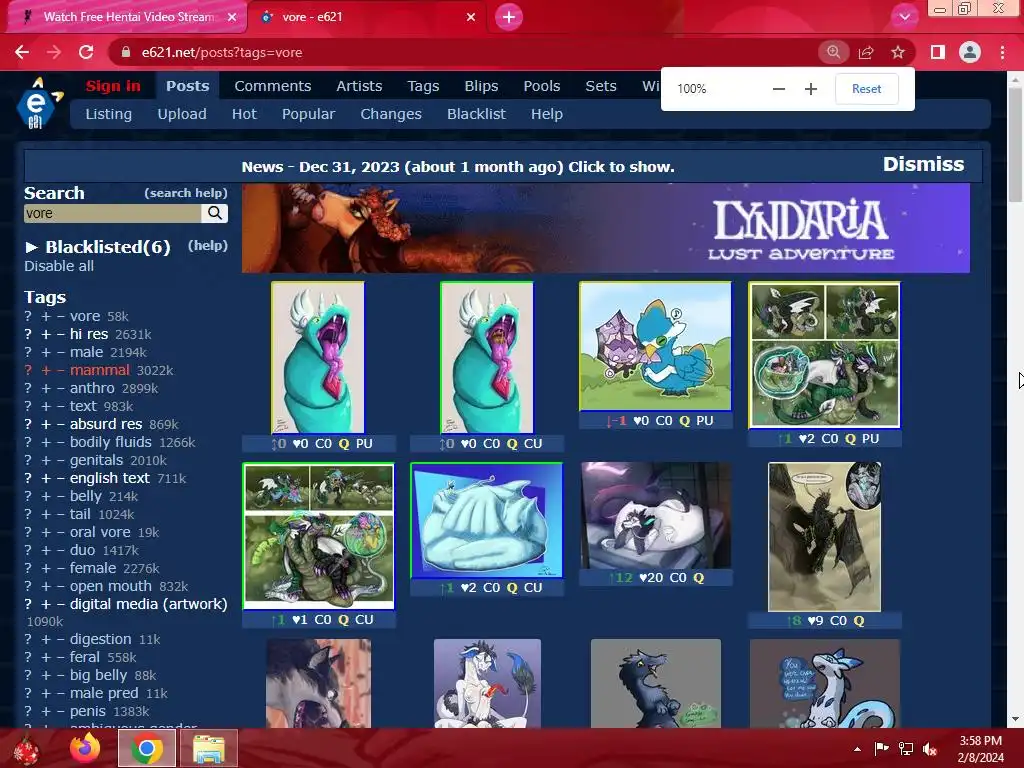The width and height of the screenshot is (1024, 768).
Task: Open the wiki '?' for the mammal tag
Action: point(28,370)
